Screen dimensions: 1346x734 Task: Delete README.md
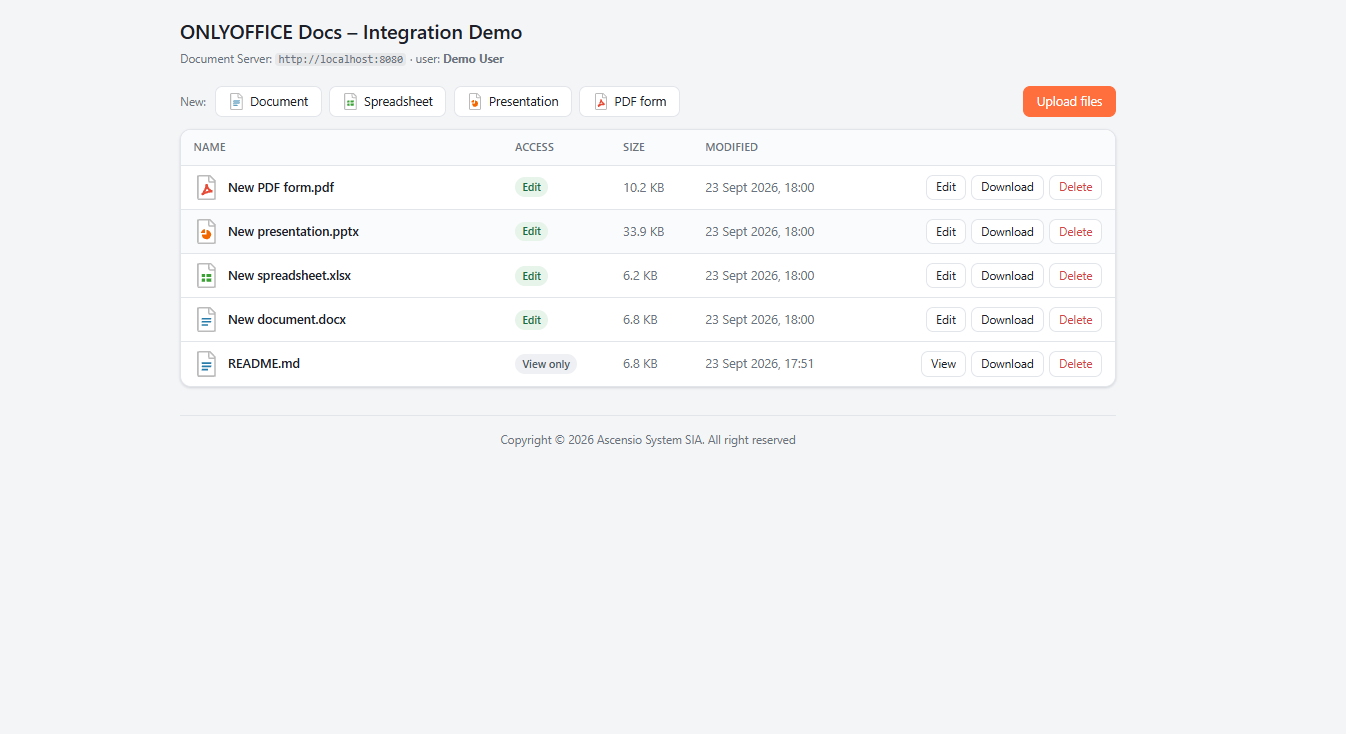point(1075,363)
